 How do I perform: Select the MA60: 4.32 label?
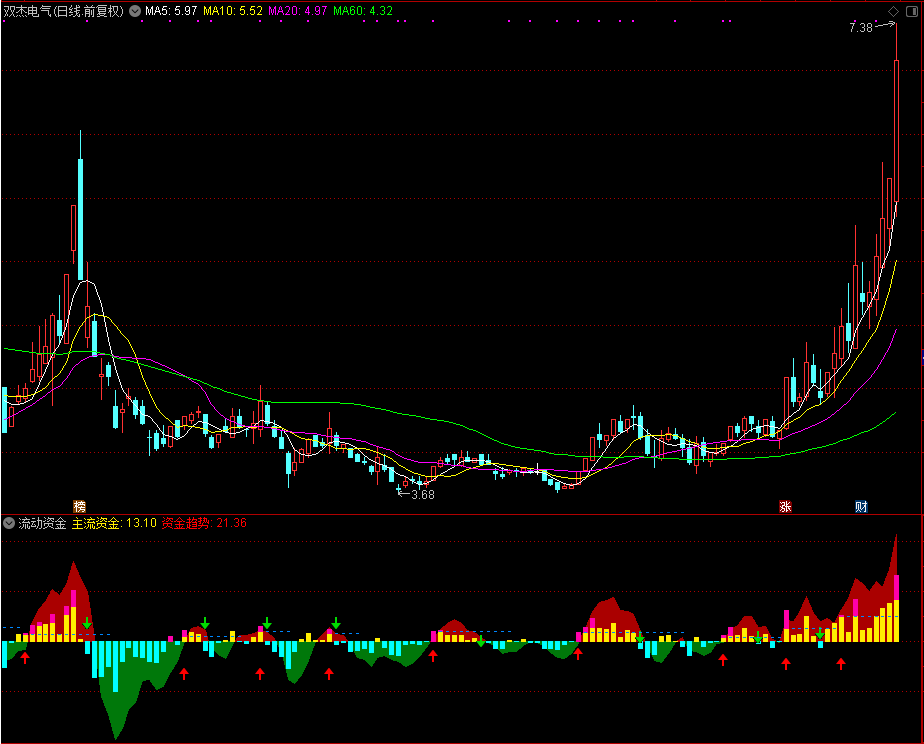tap(362, 11)
